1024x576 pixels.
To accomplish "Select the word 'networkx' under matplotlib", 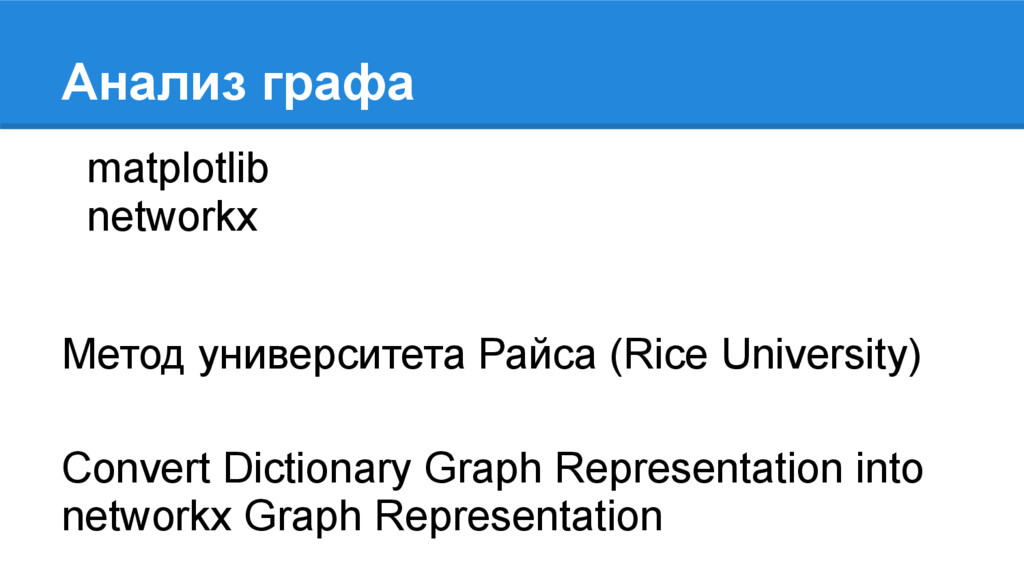I will (172, 217).
